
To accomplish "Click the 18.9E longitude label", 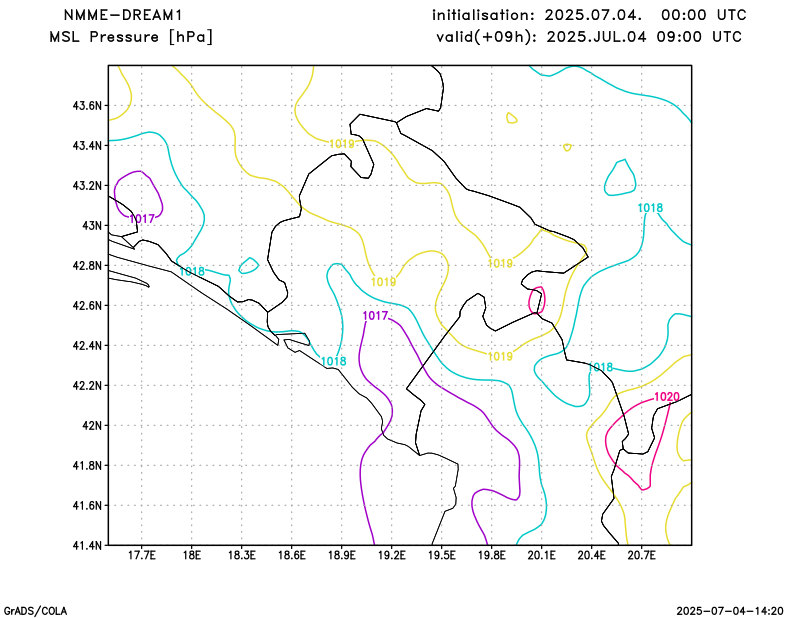I will 341,555.
